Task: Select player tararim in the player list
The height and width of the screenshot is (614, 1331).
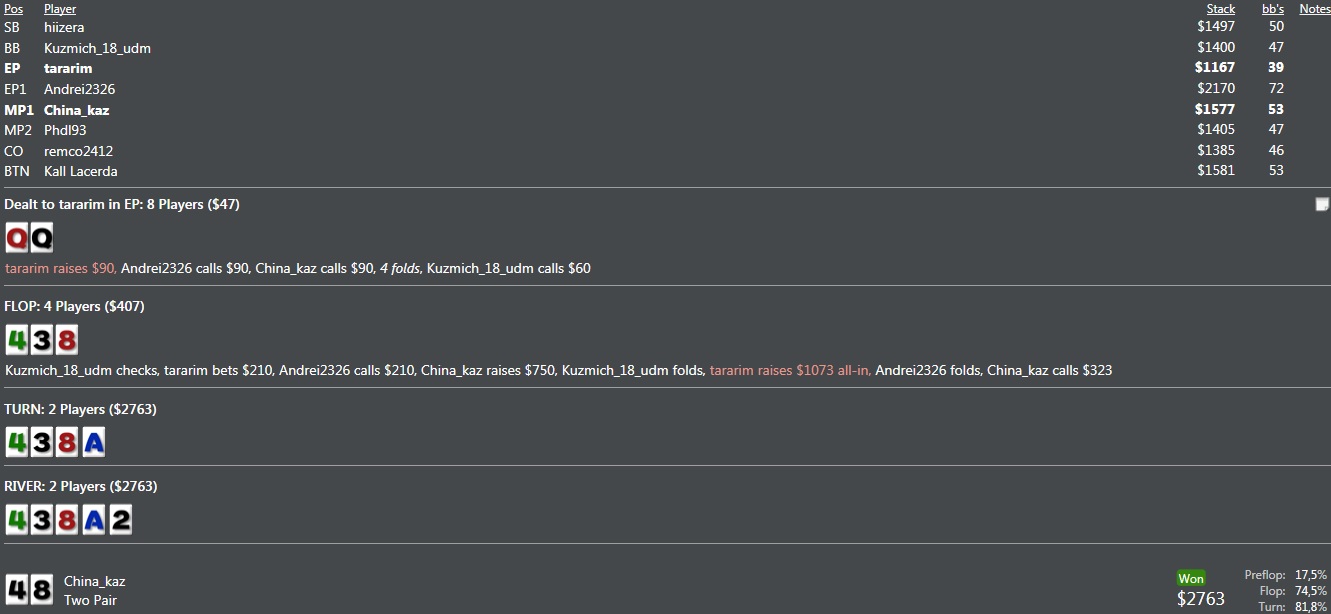Action: click(68, 69)
